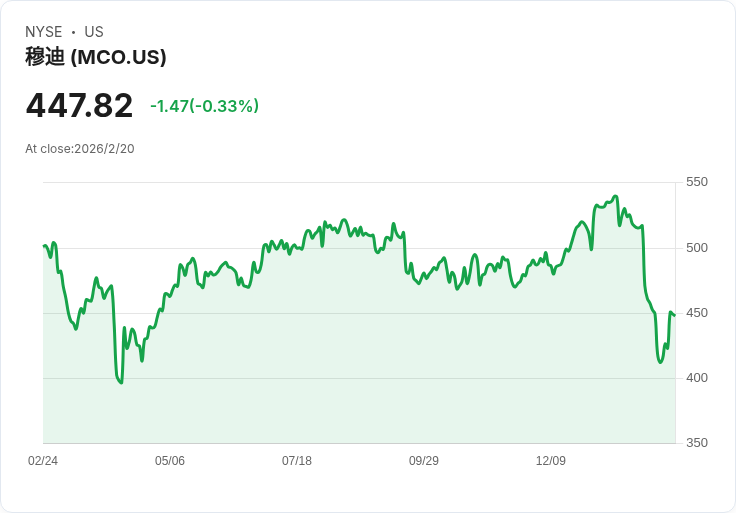The width and height of the screenshot is (736, 513).
Task: Click the 550 price axis label
Action: (x=697, y=182)
